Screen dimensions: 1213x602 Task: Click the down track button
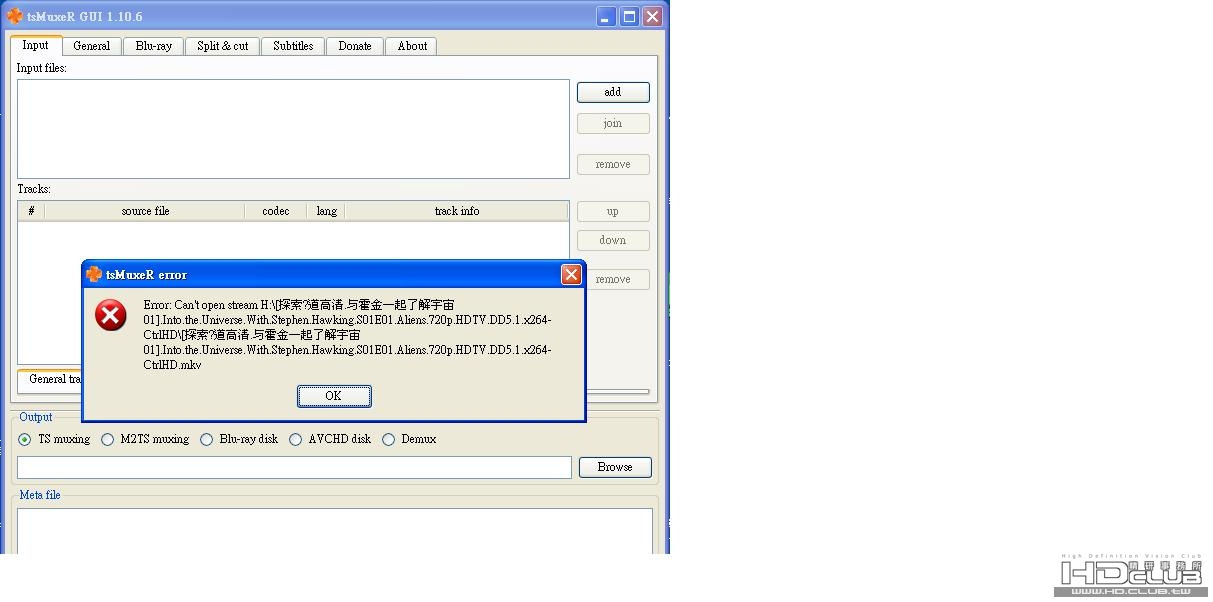coord(613,240)
